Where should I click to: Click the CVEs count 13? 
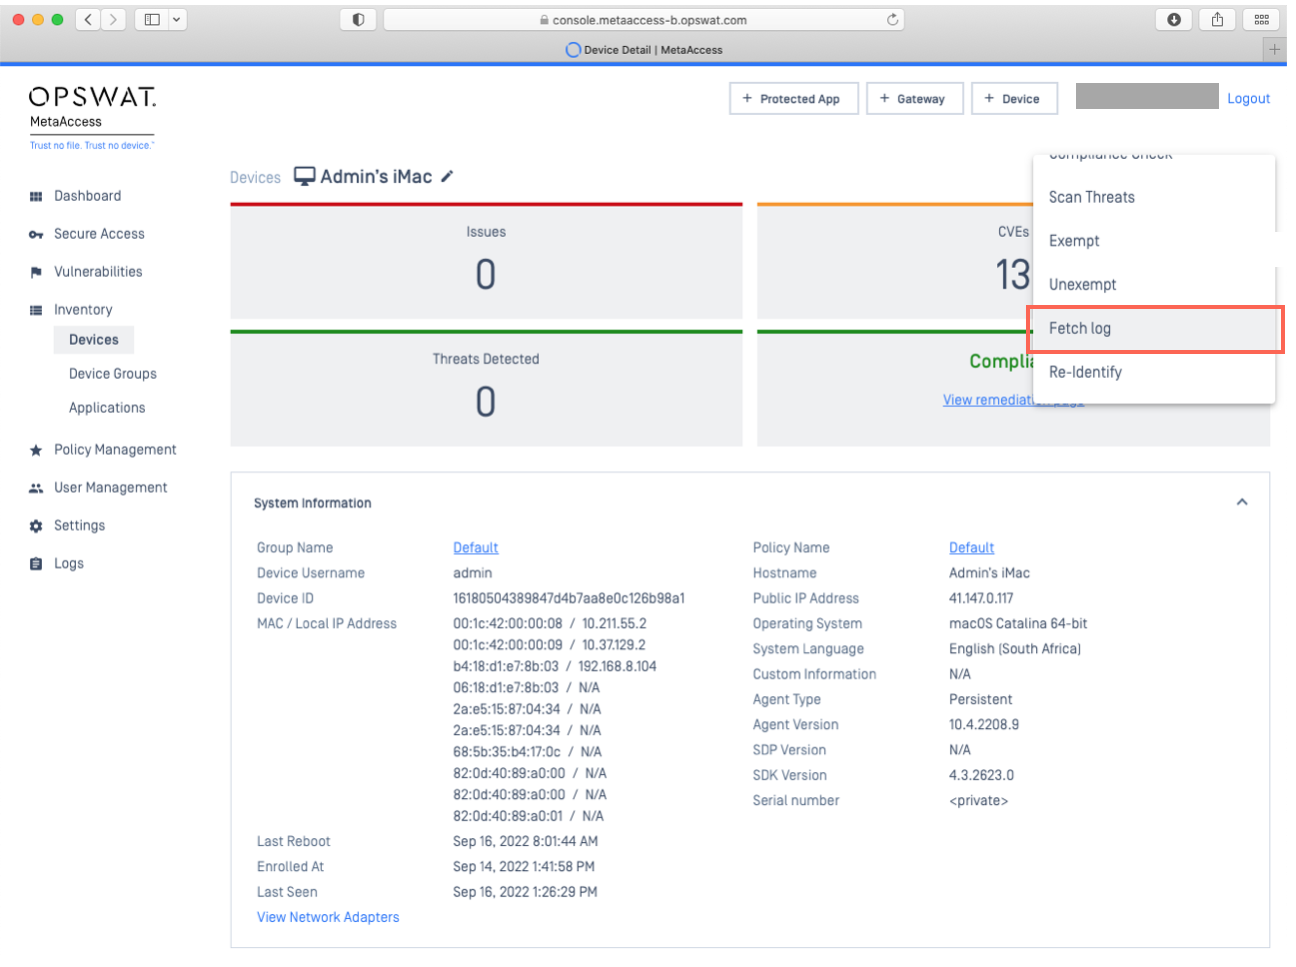[x=1012, y=274]
